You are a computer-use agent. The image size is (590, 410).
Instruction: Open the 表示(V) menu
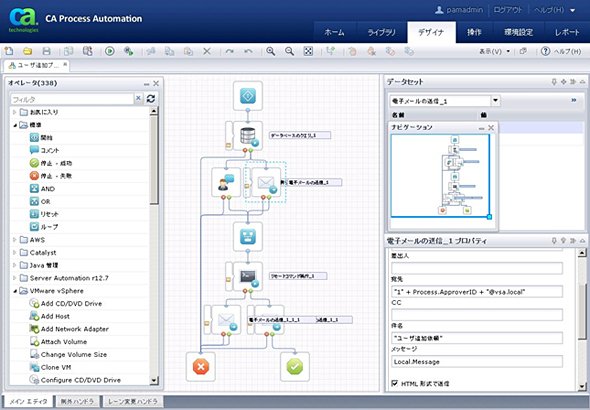[494, 51]
